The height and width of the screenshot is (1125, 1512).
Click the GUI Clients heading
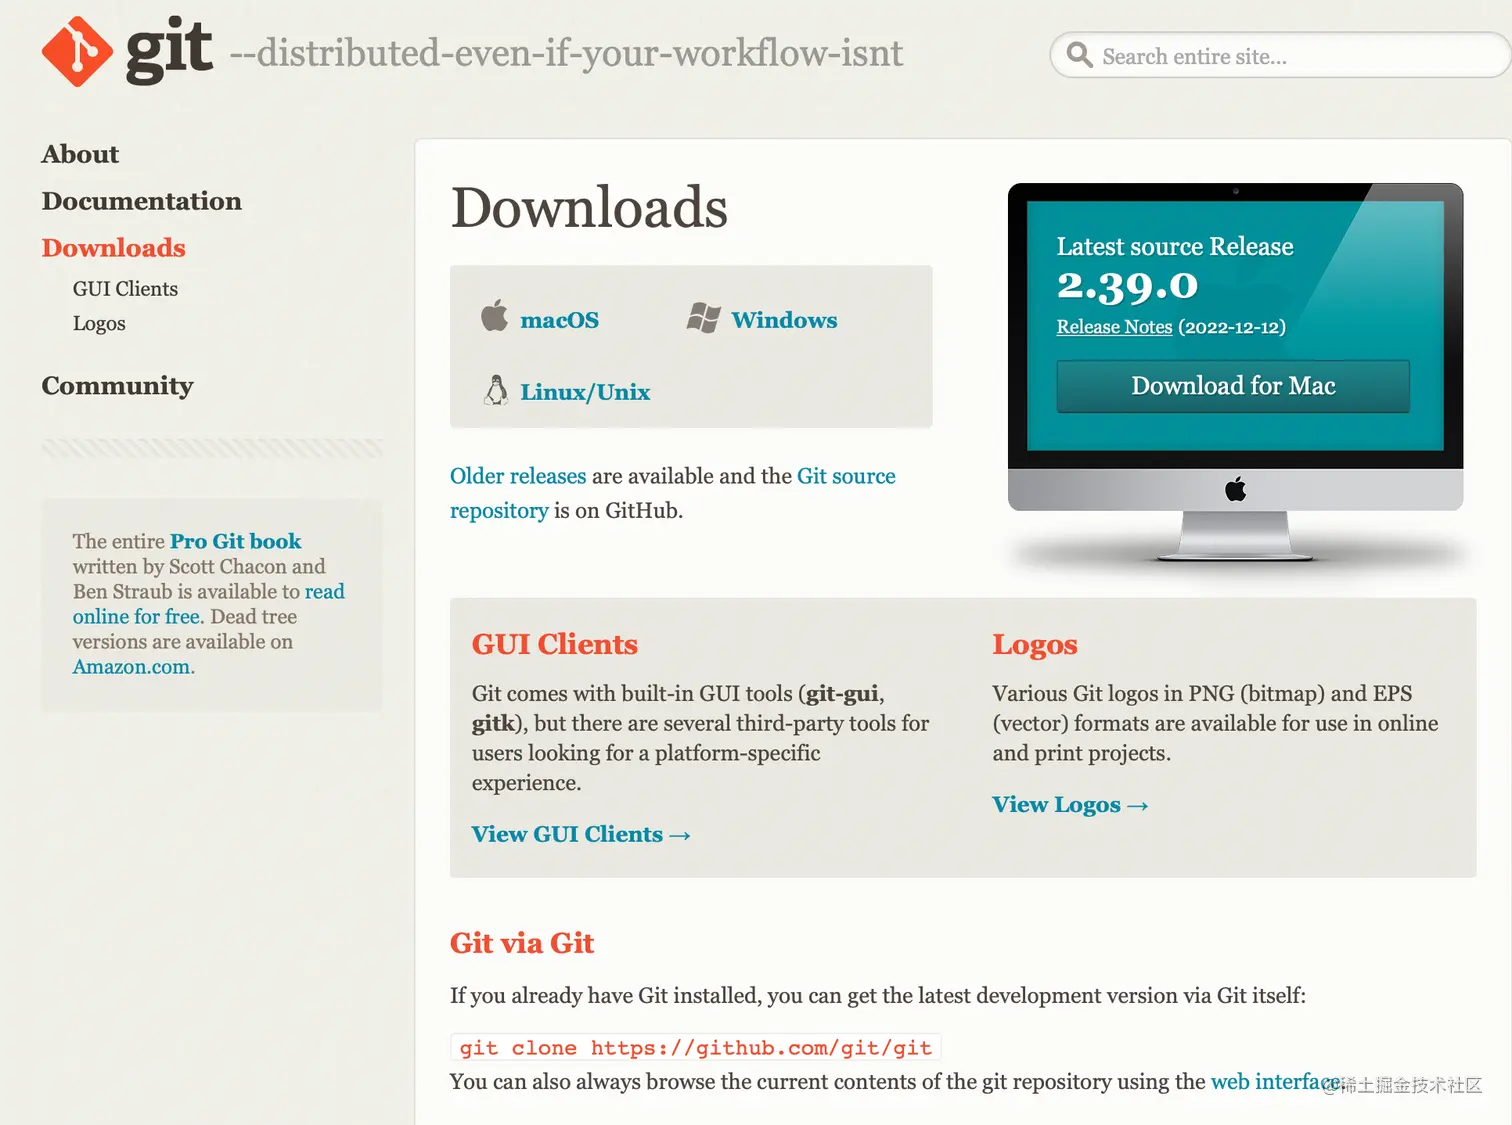[x=555, y=644]
